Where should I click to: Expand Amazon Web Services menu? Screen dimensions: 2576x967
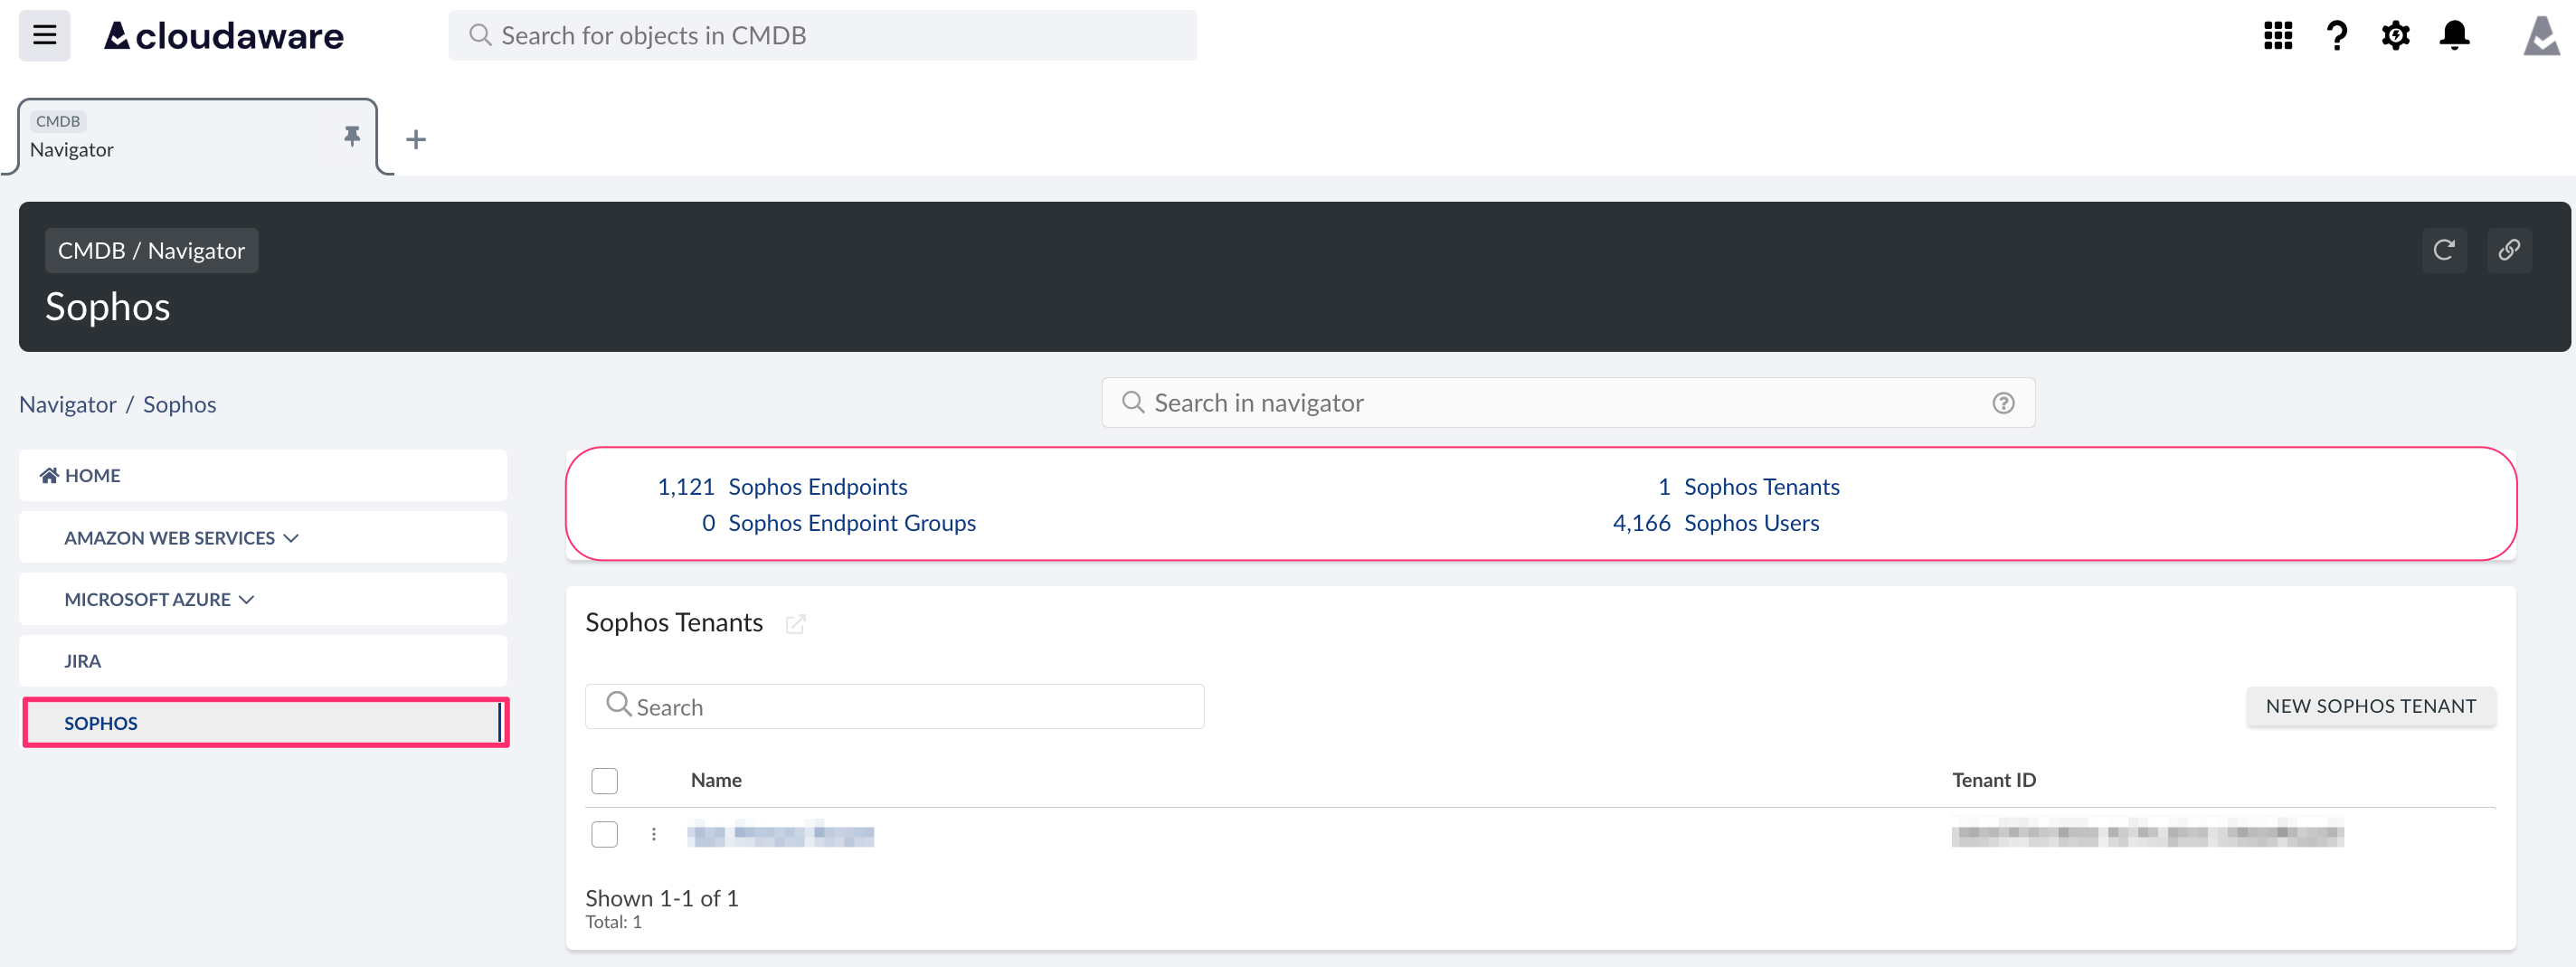point(263,537)
